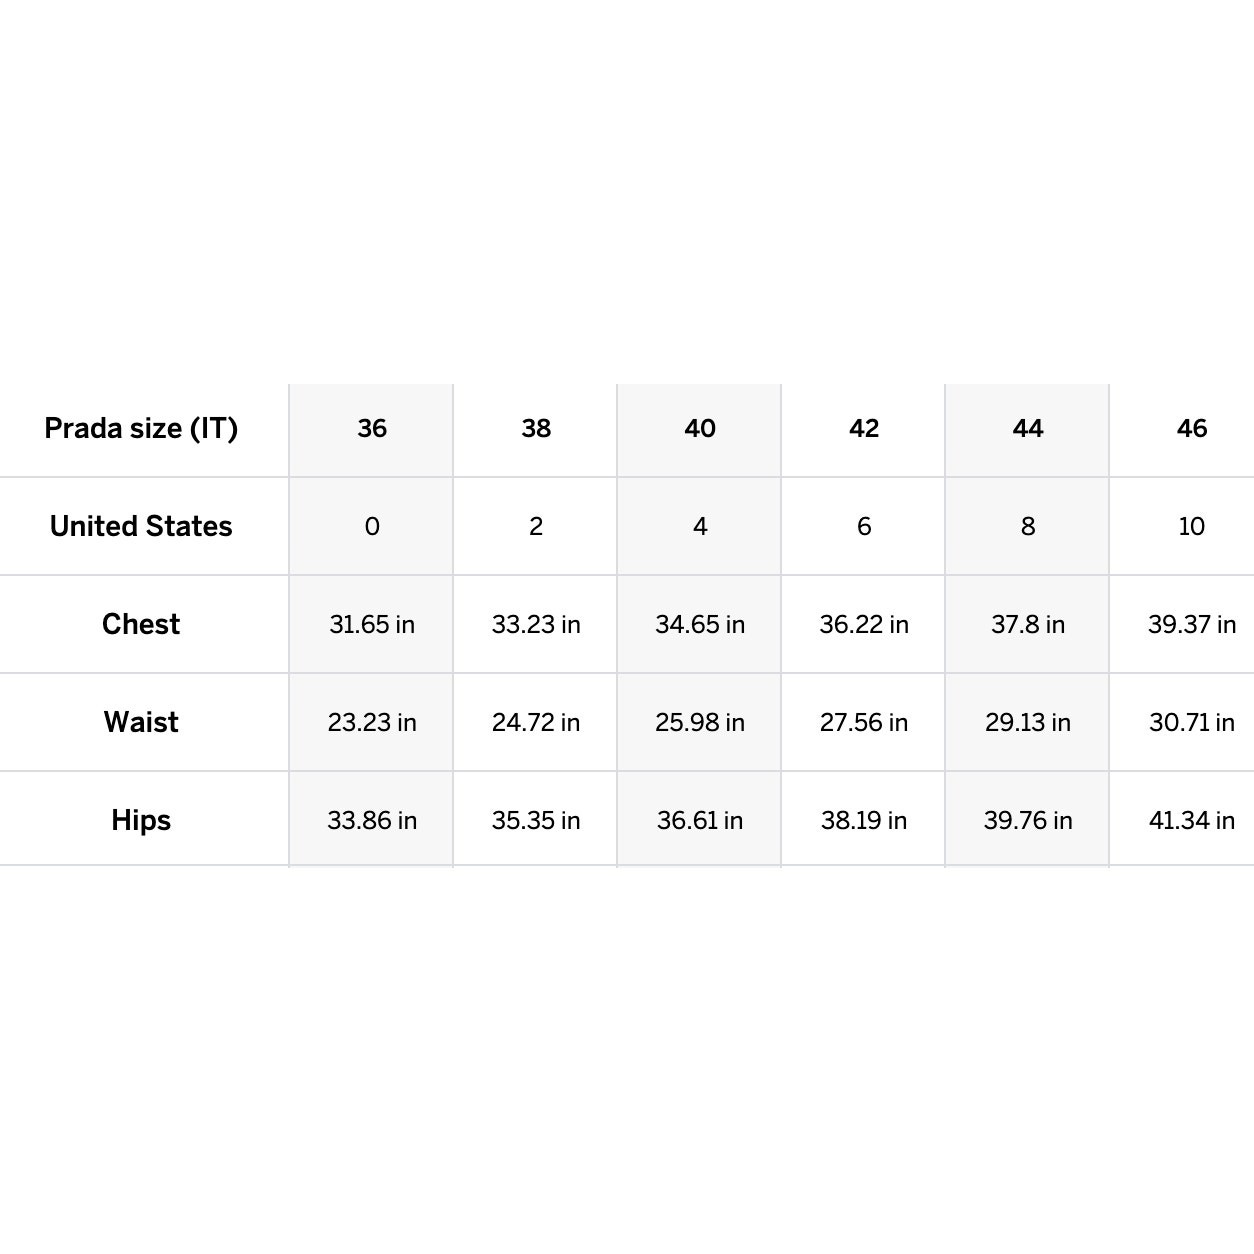The width and height of the screenshot is (1254, 1254).
Task: Select Prada size 46 column header
Action: (1192, 428)
